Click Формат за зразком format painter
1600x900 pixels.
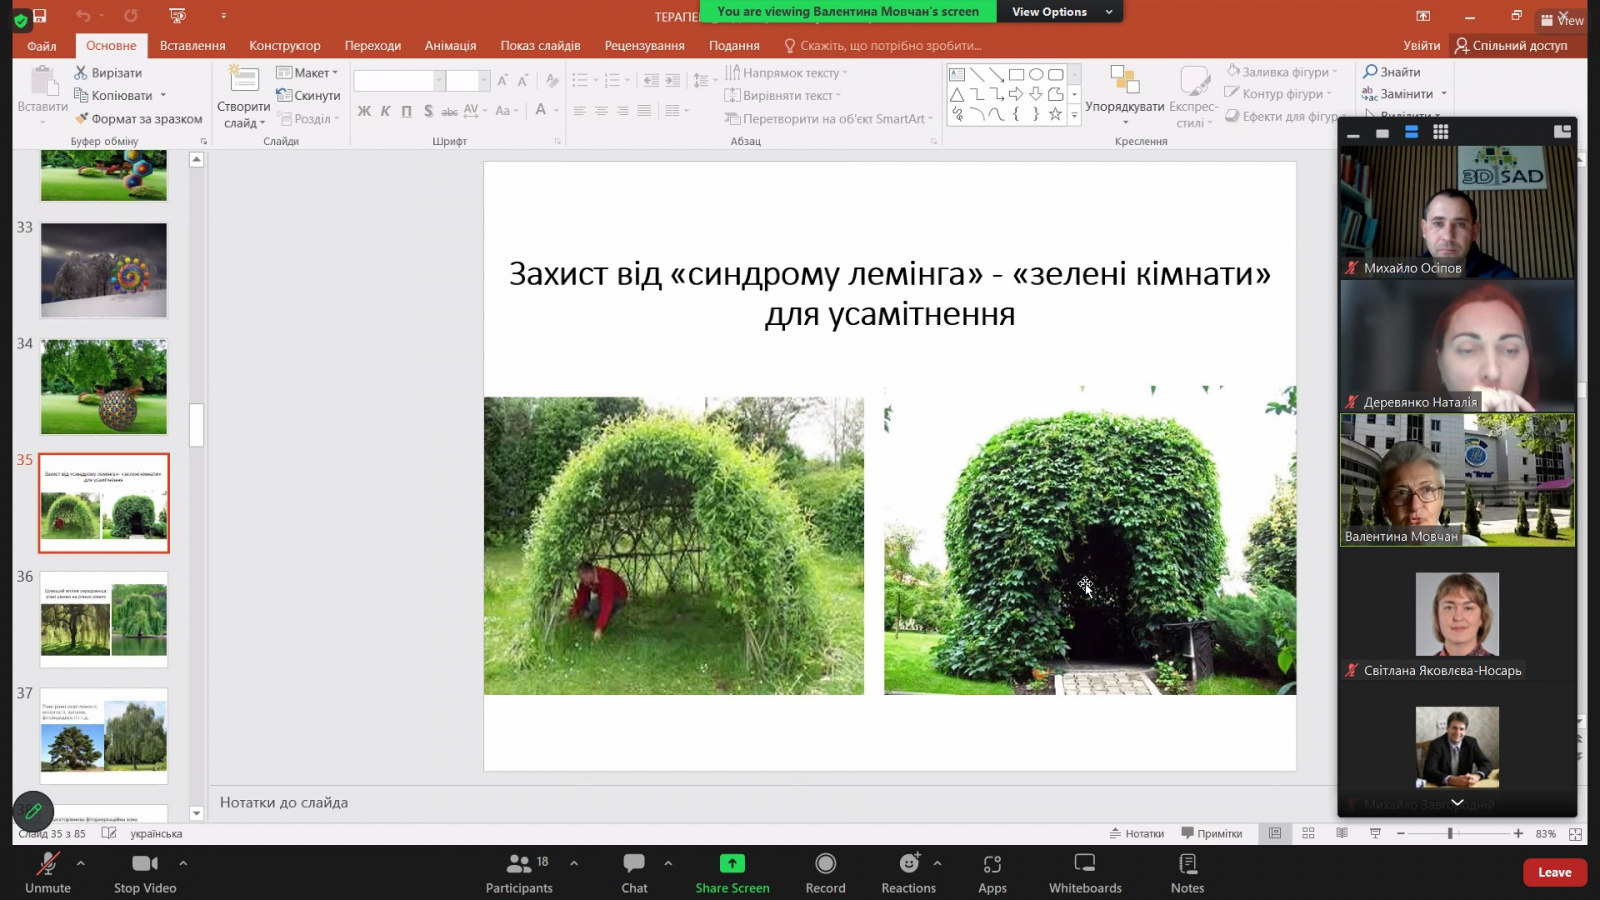click(x=138, y=119)
